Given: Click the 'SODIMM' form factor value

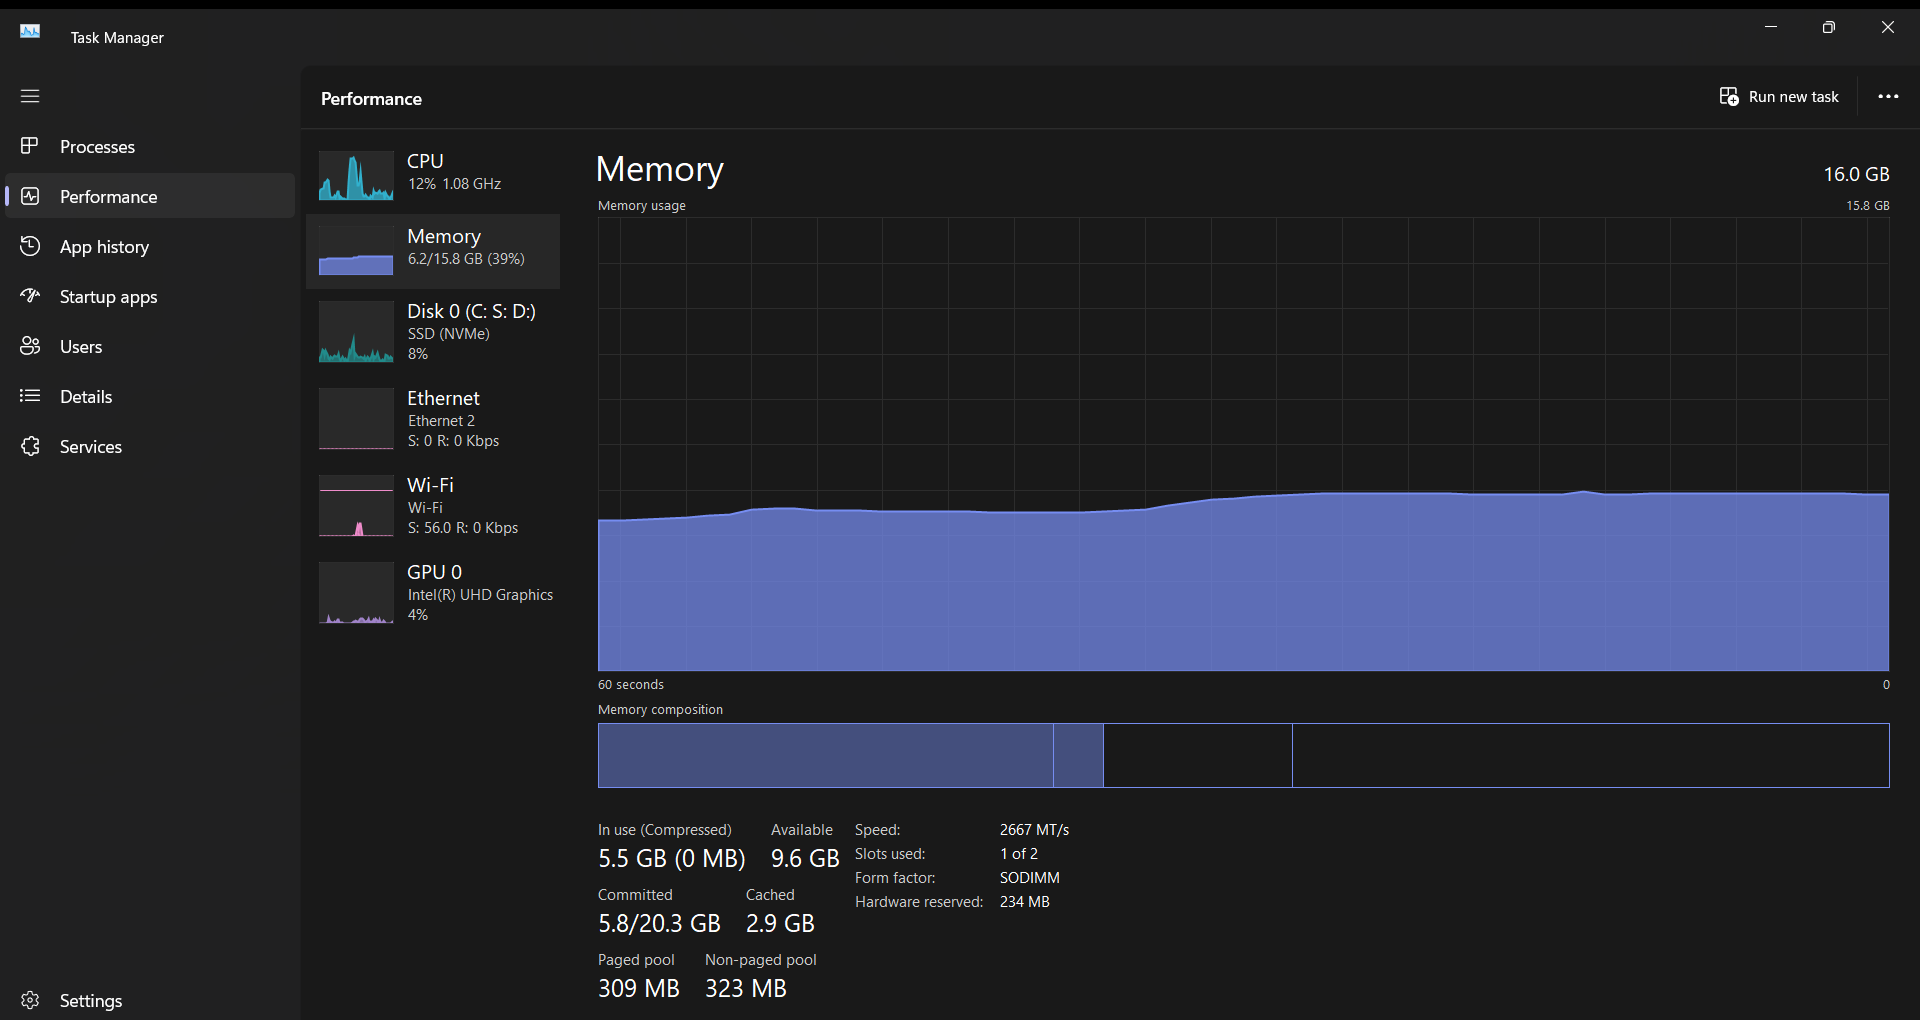Looking at the screenshot, I should click(x=1029, y=878).
